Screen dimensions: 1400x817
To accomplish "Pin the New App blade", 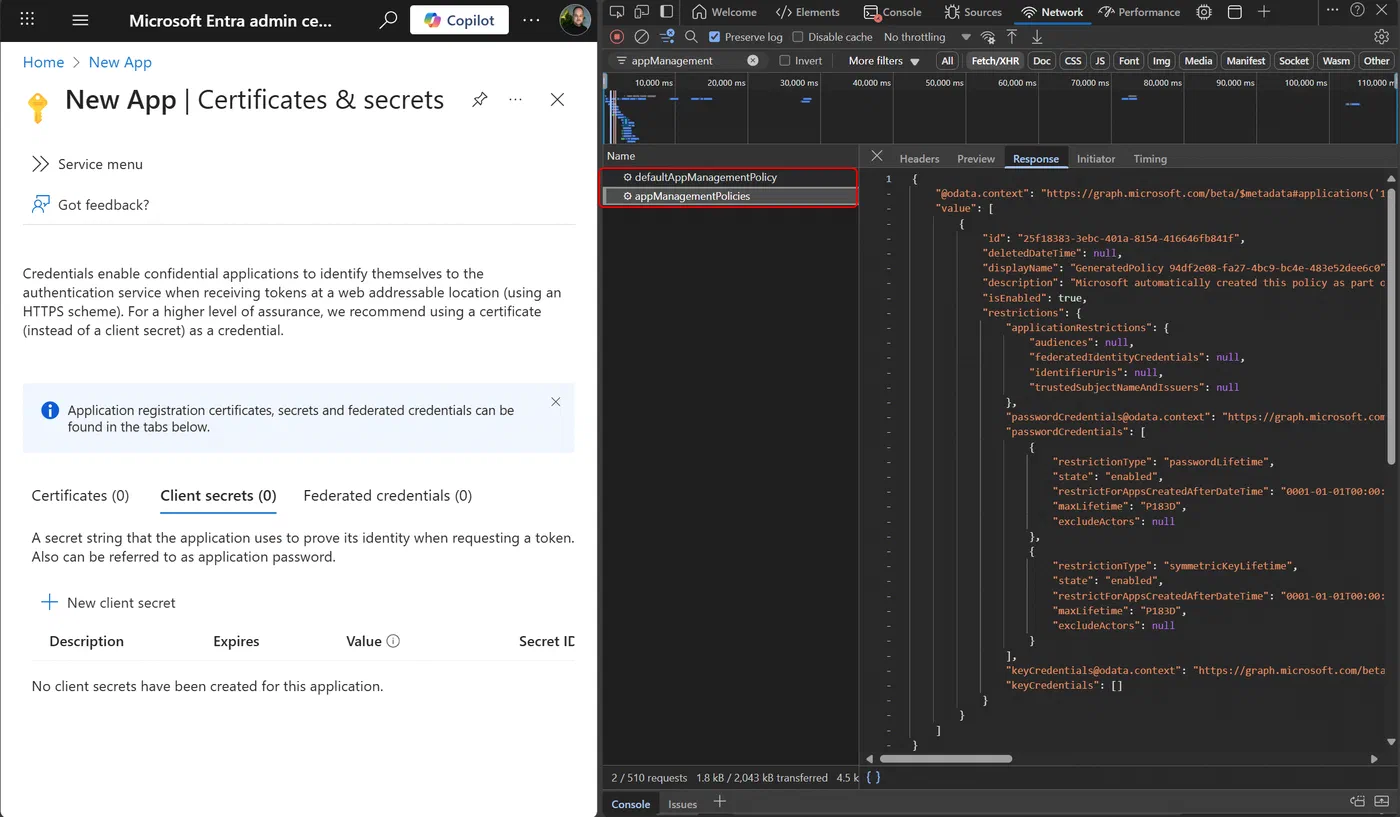I will click(480, 99).
